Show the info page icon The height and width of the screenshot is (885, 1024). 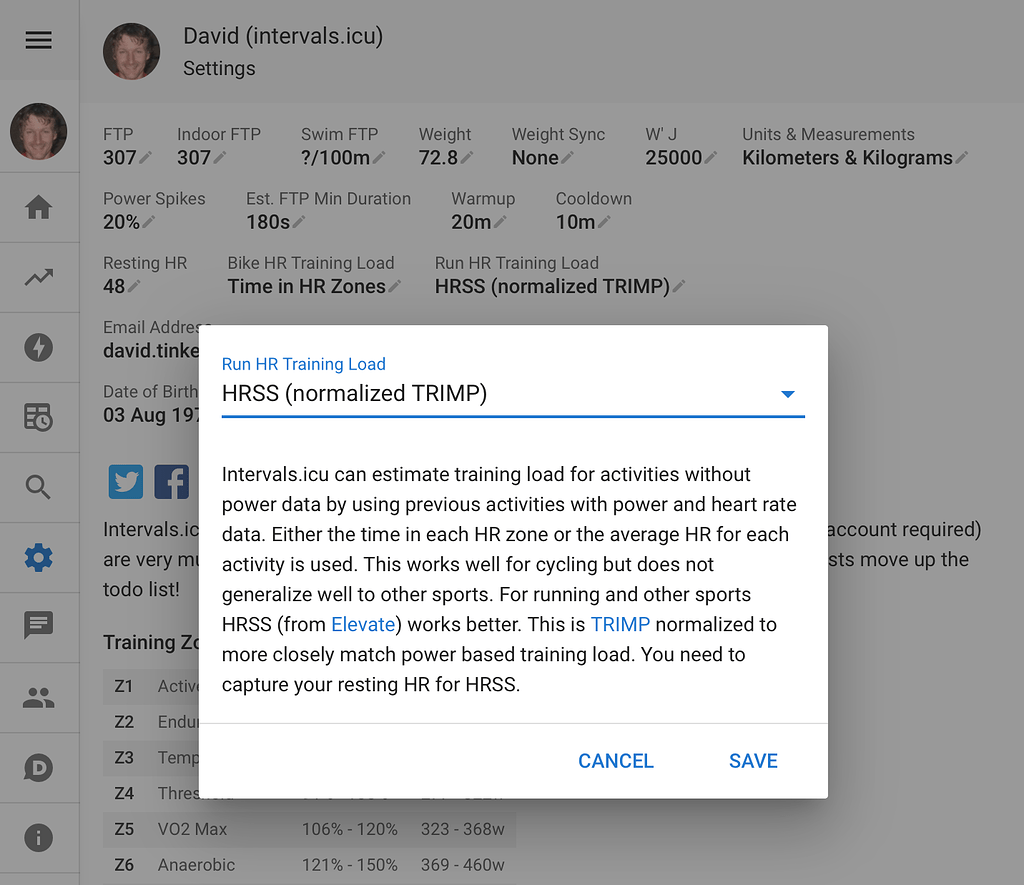[x=38, y=838]
